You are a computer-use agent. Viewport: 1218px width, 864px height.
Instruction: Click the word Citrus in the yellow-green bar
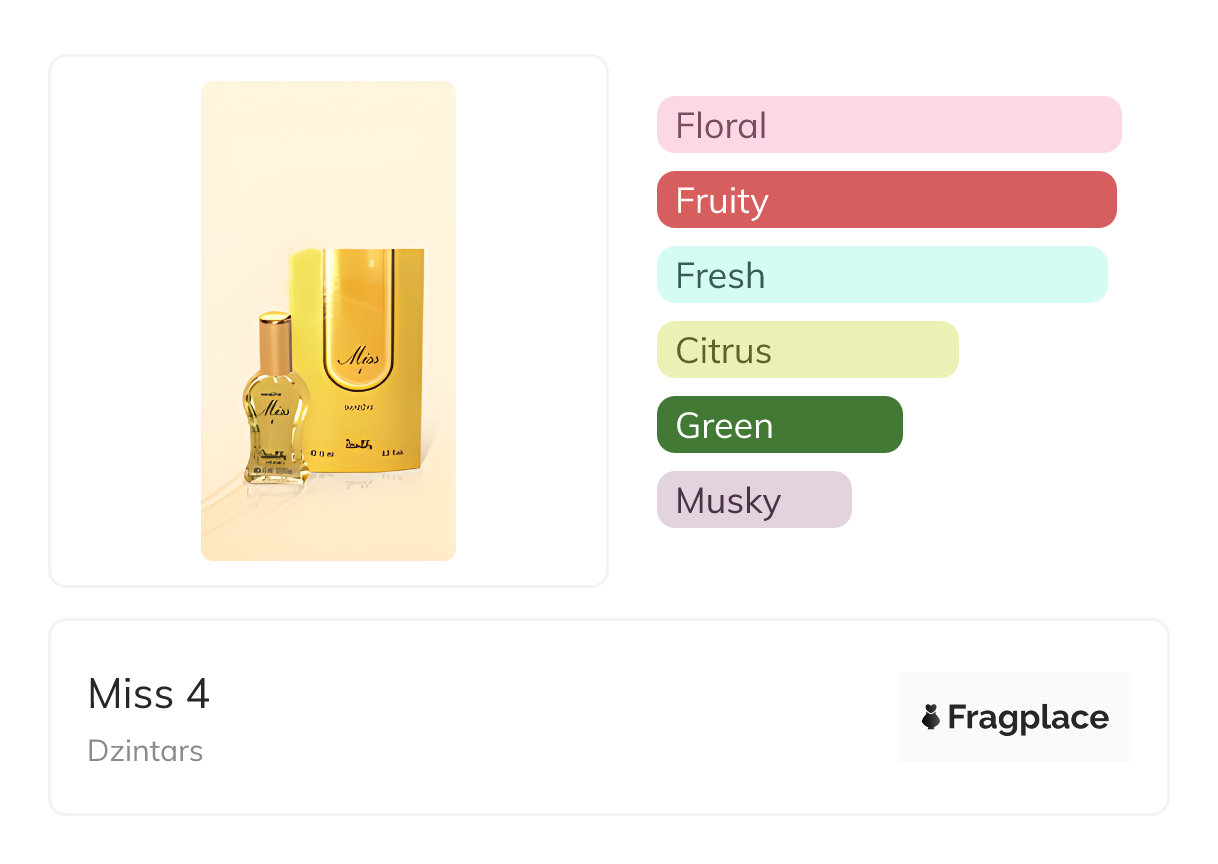724,351
